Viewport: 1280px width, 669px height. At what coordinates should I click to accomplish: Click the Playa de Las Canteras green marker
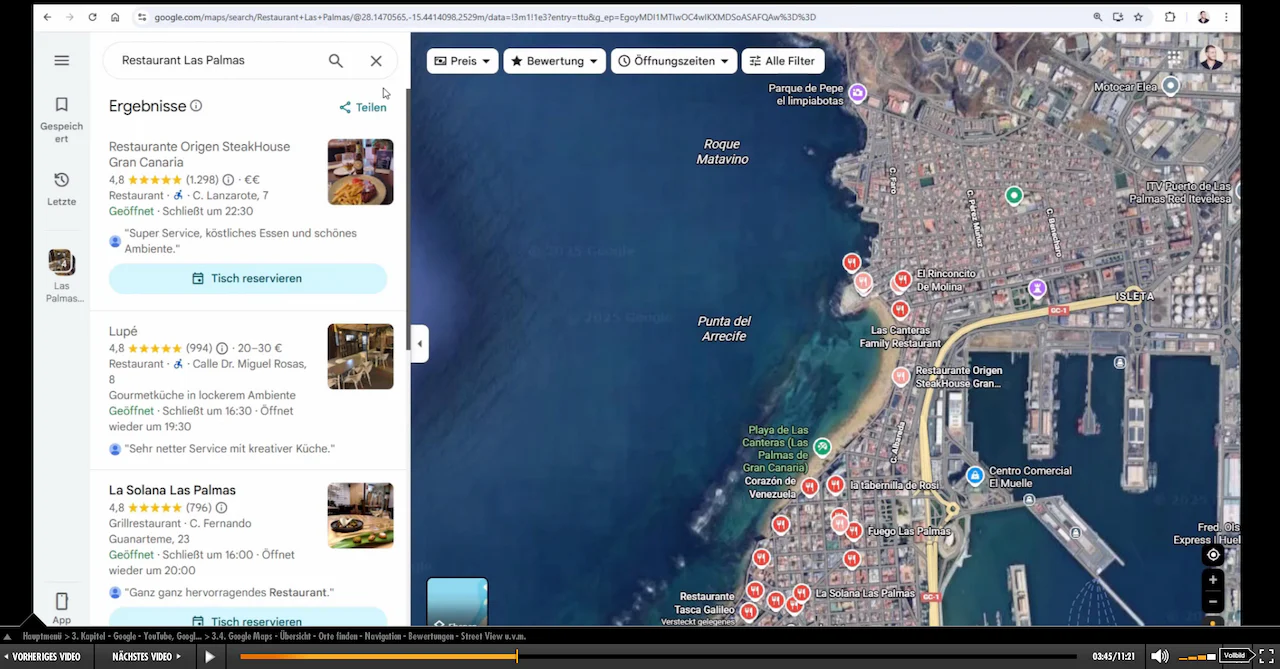coord(822,447)
